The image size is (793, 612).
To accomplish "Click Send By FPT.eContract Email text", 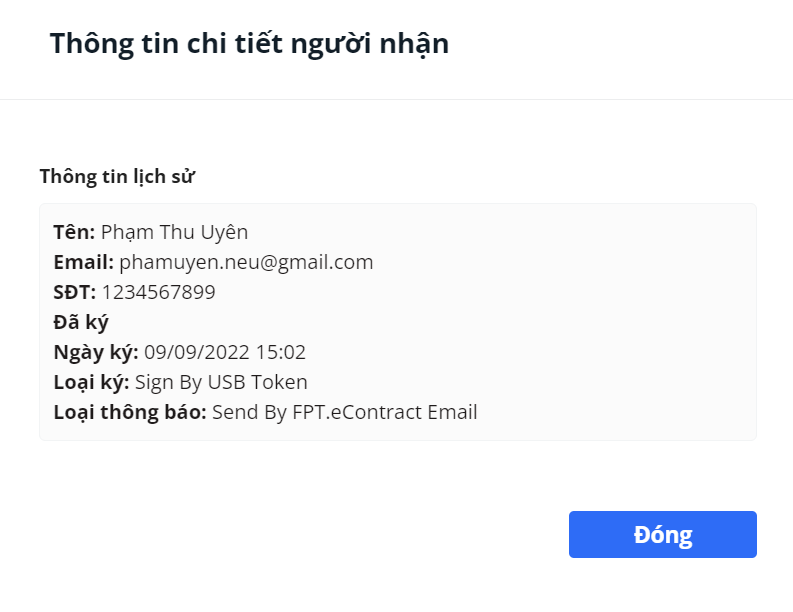I will (x=344, y=412).
